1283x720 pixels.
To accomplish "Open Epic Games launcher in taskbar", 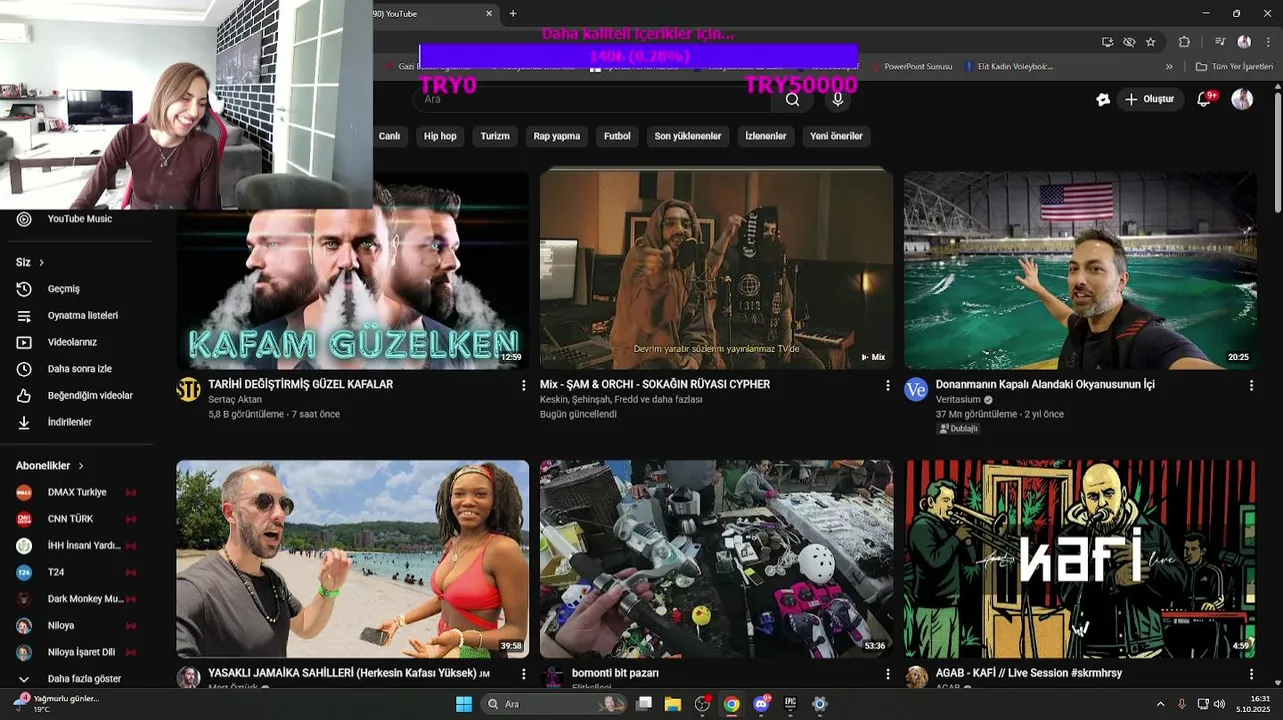I will coord(790,704).
